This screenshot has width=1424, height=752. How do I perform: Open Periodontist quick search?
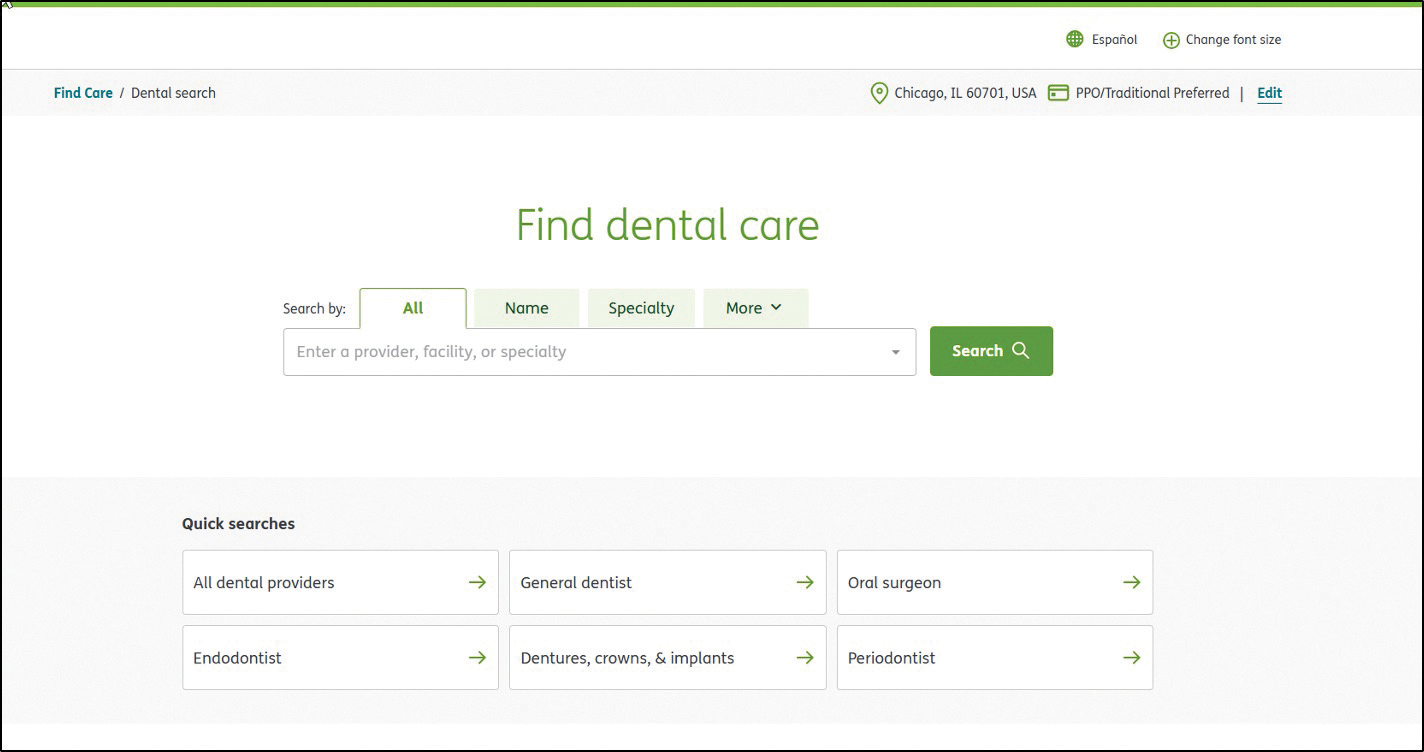pyautogui.click(x=995, y=657)
